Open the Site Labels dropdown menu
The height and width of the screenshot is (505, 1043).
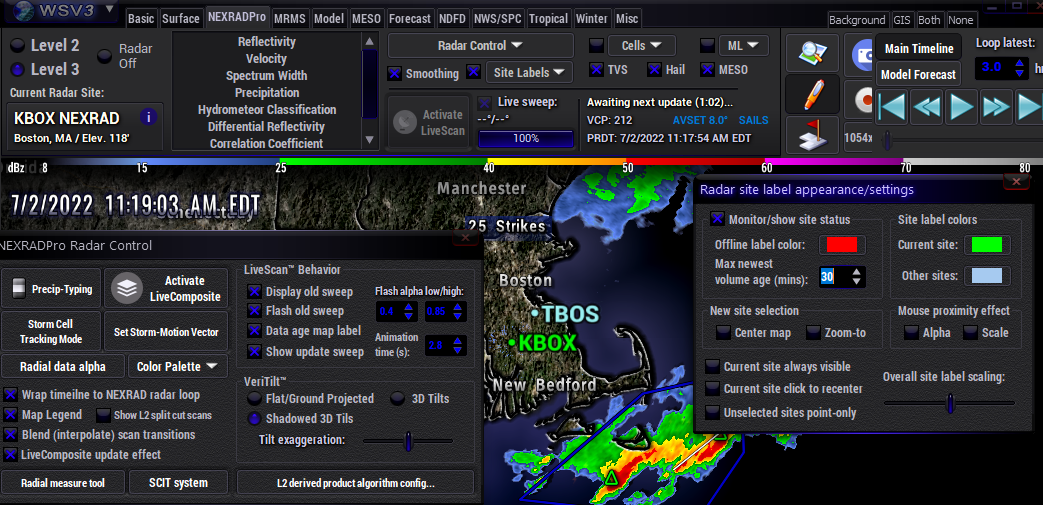(529, 72)
